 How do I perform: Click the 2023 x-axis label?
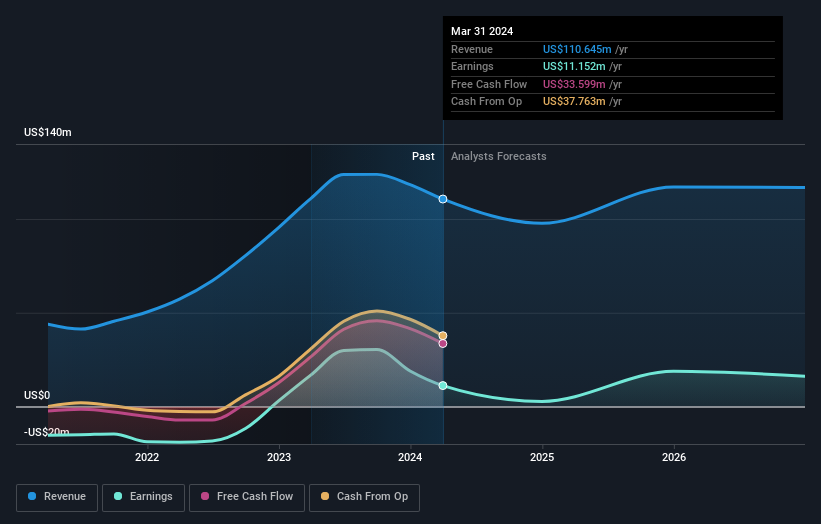click(x=279, y=457)
